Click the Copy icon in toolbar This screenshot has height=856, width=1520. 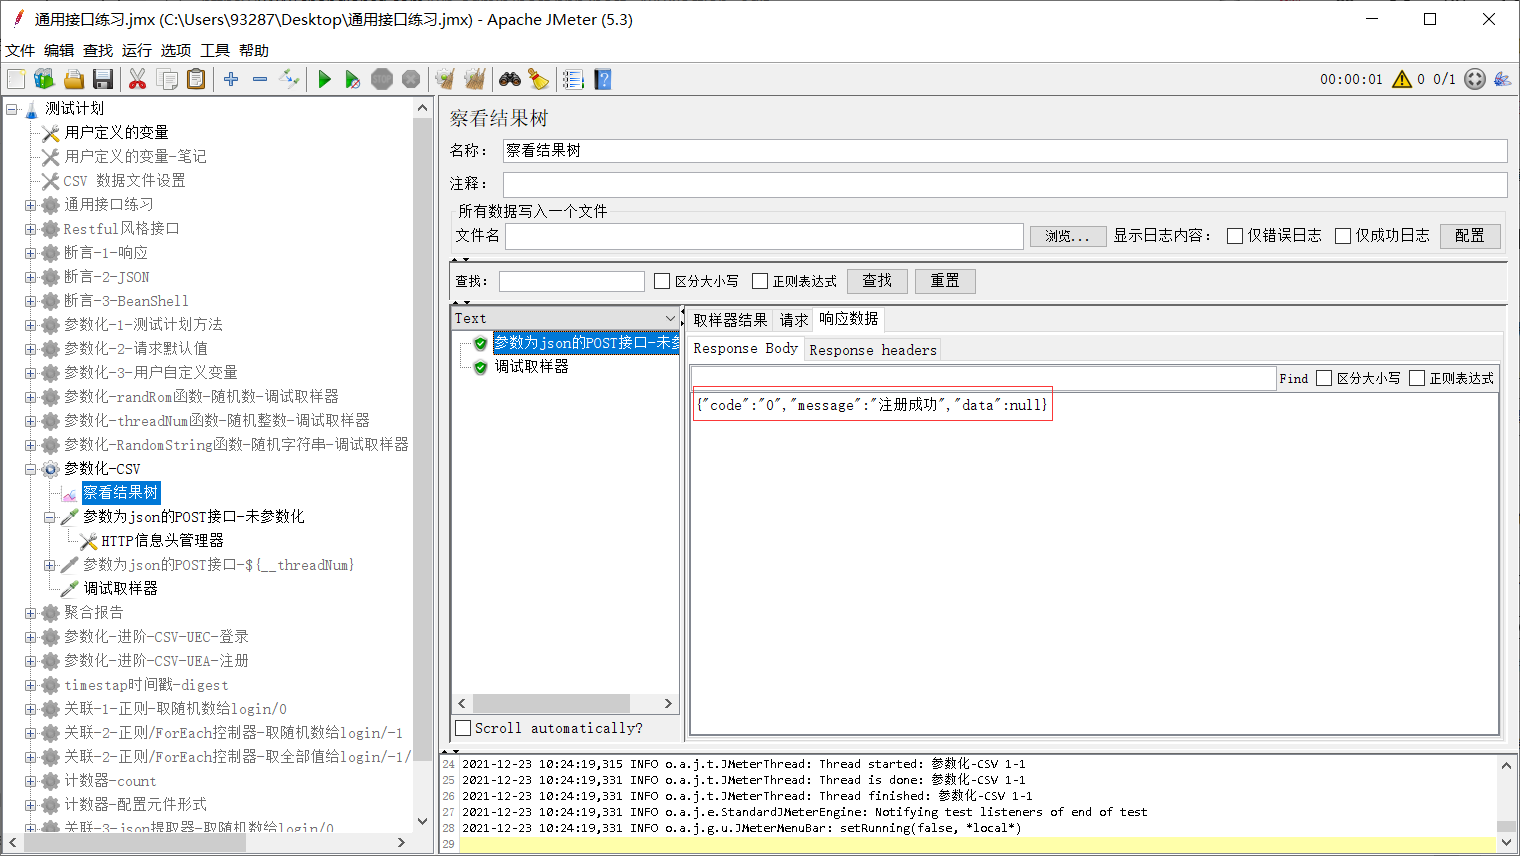167,79
